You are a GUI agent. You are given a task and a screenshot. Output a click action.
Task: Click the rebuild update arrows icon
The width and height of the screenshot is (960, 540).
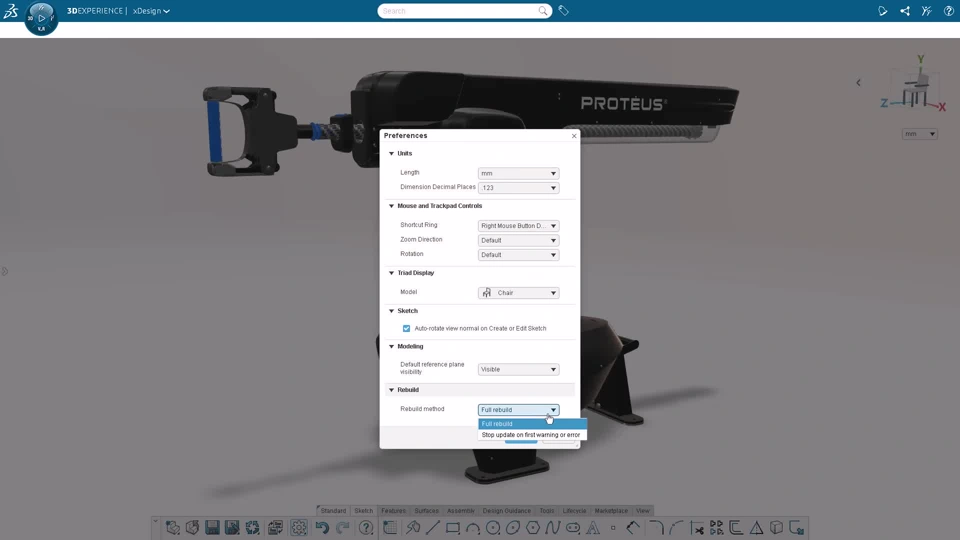[x=252, y=527]
